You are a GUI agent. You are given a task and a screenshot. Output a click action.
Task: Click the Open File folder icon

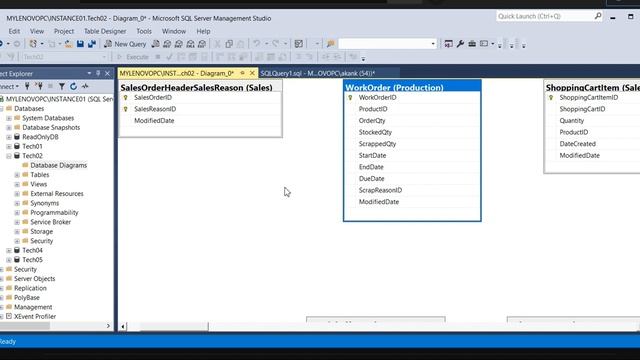[69, 44]
